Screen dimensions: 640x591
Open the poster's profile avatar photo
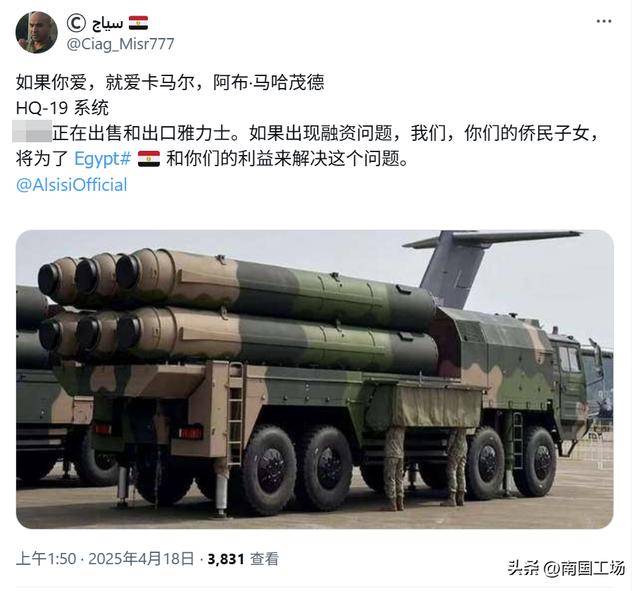click(x=36, y=33)
